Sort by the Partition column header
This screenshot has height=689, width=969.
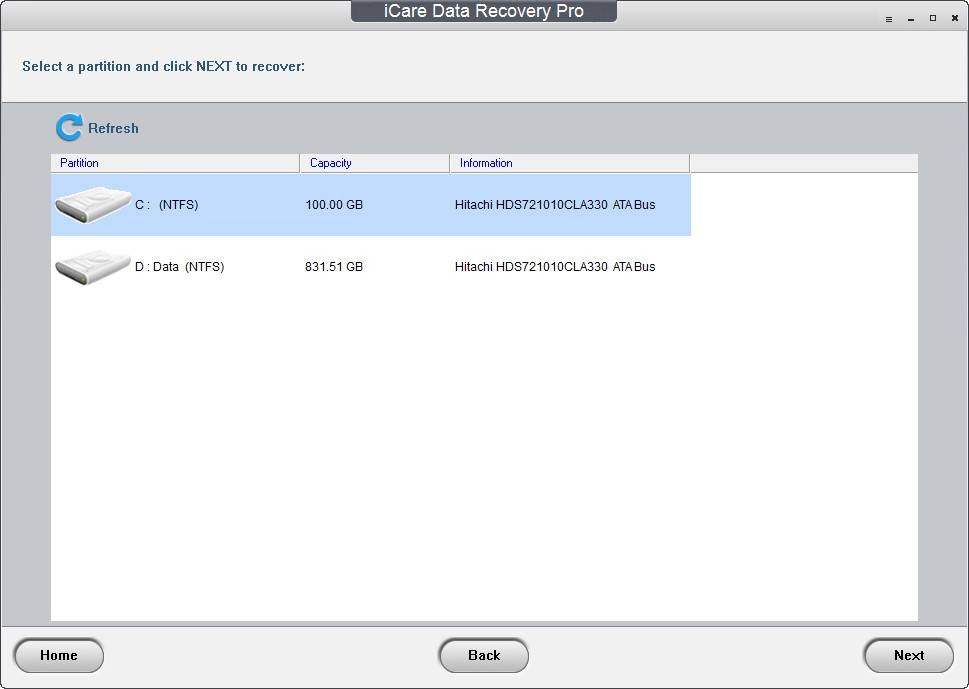pos(175,163)
